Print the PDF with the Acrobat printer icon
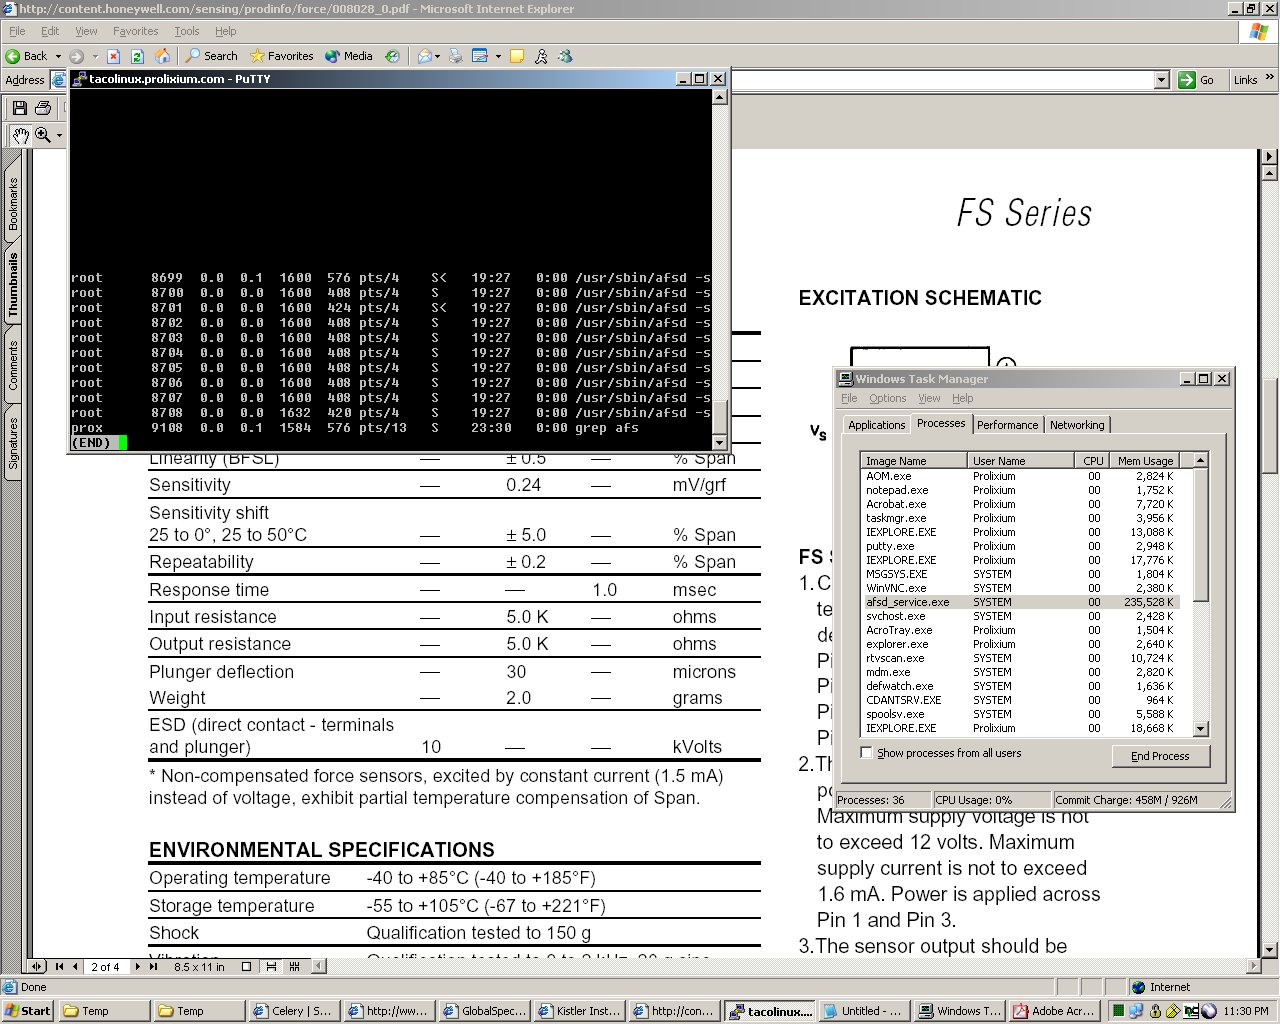Screen dimensions: 1280x1024 (43, 108)
